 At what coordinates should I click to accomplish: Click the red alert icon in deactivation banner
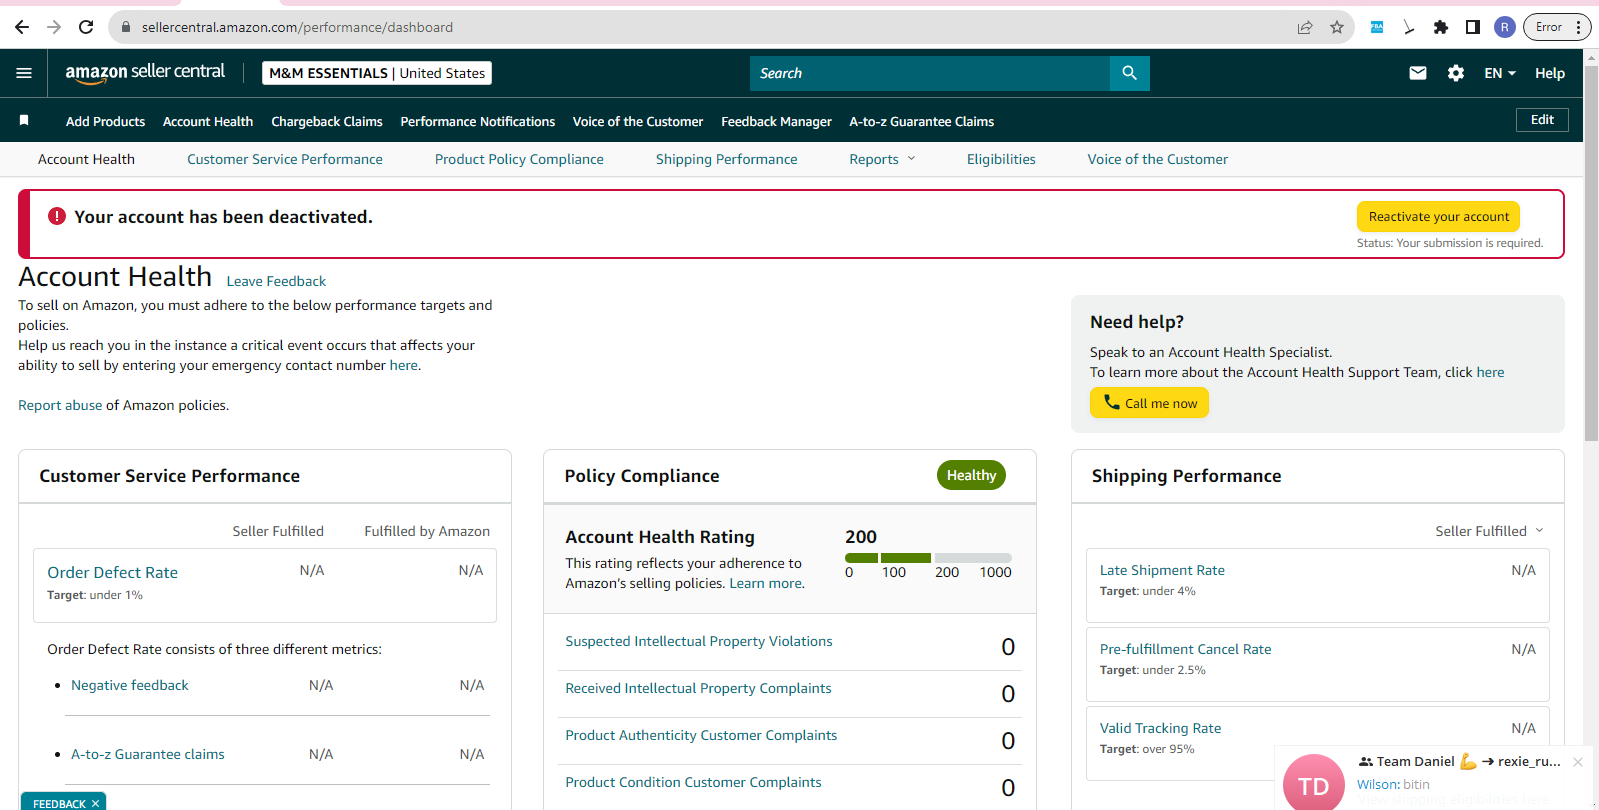point(57,216)
